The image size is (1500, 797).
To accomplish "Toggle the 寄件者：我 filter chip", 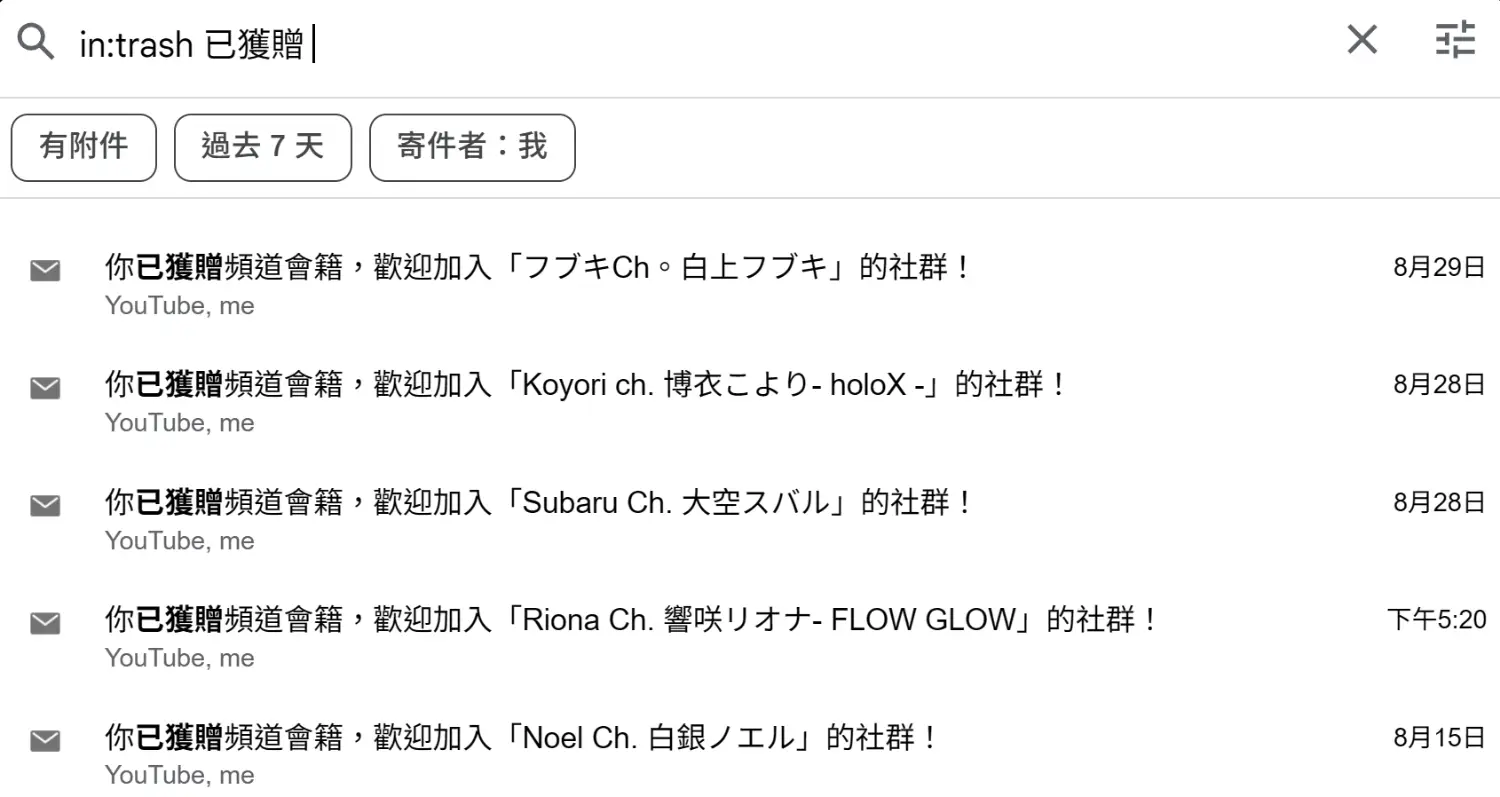I will tap(472, 147).
